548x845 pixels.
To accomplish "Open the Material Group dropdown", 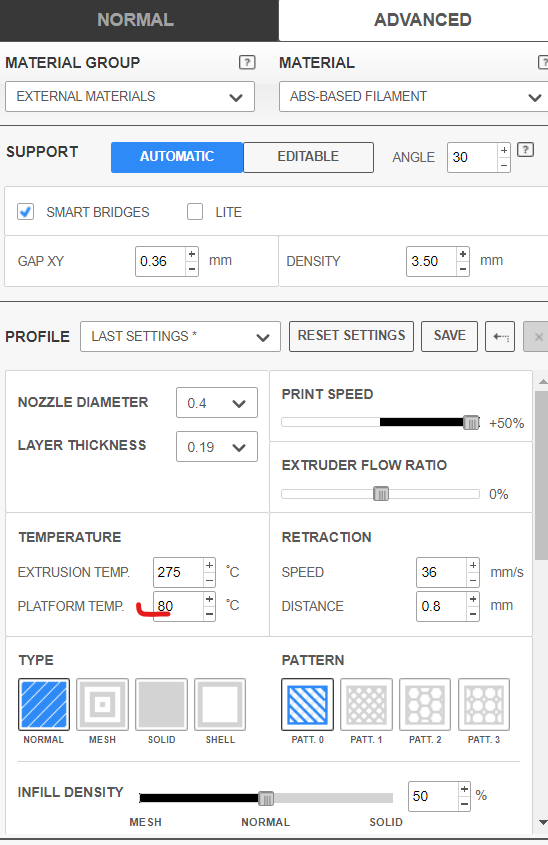I will tap(130, 96).
